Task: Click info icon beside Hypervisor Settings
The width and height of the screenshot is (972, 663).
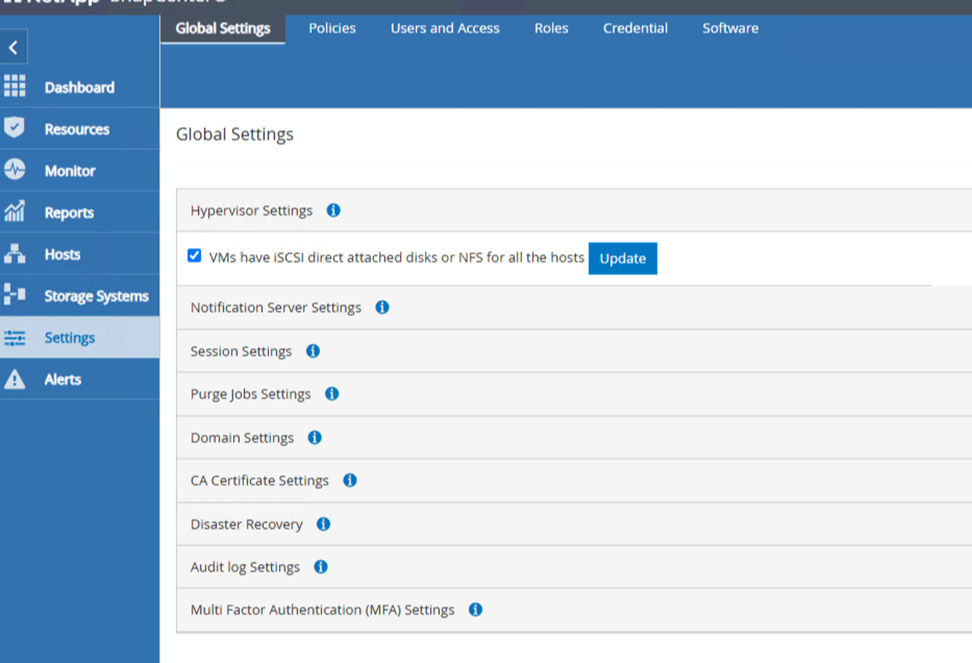Action: click(334, 211)
